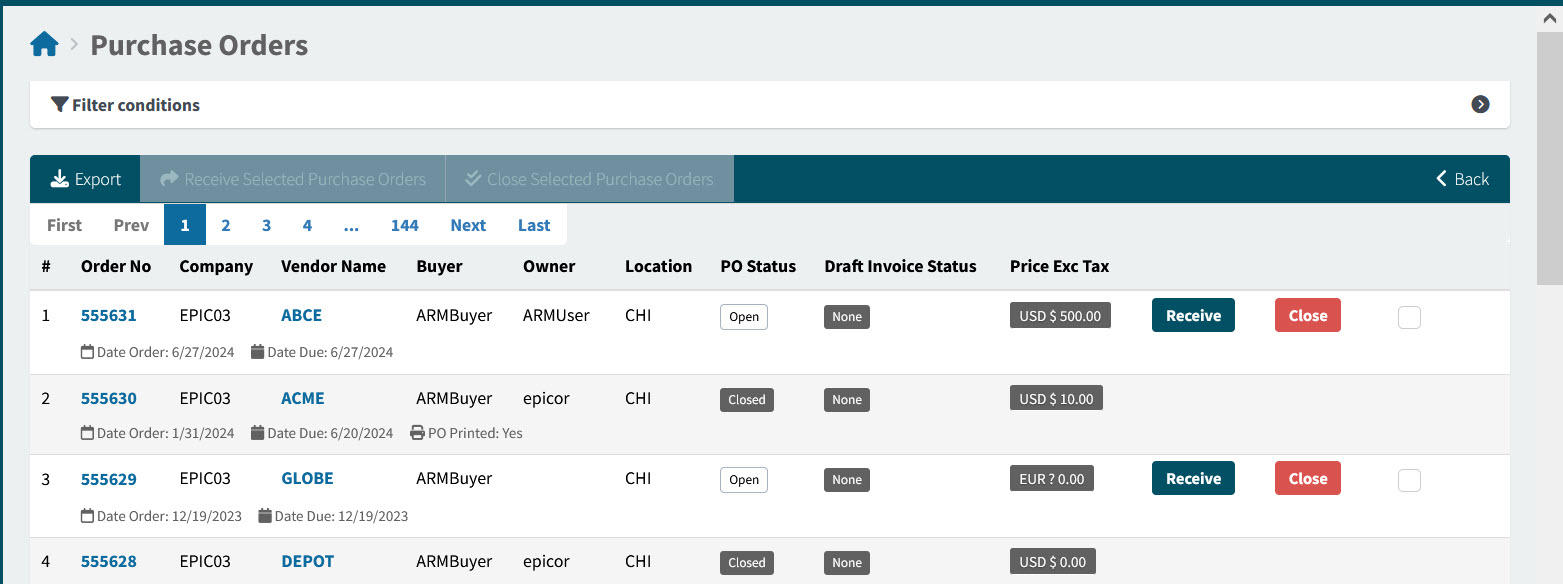Click the Back chevron icon
The height and width of the screenshot is (584, 1563).
coord(1441,179)
